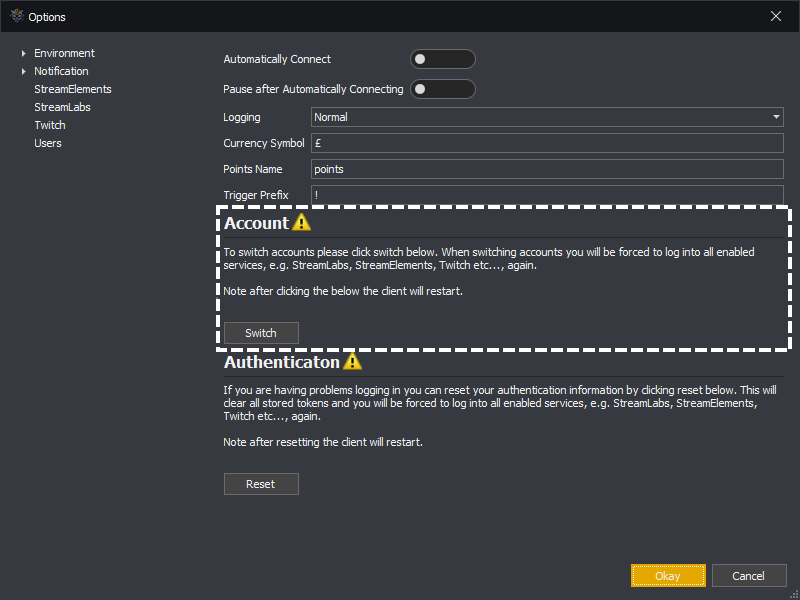The height and width of the screenshot is (600, 800).
Task: Focus the Currency Symbol field
Action: [547, 143]
